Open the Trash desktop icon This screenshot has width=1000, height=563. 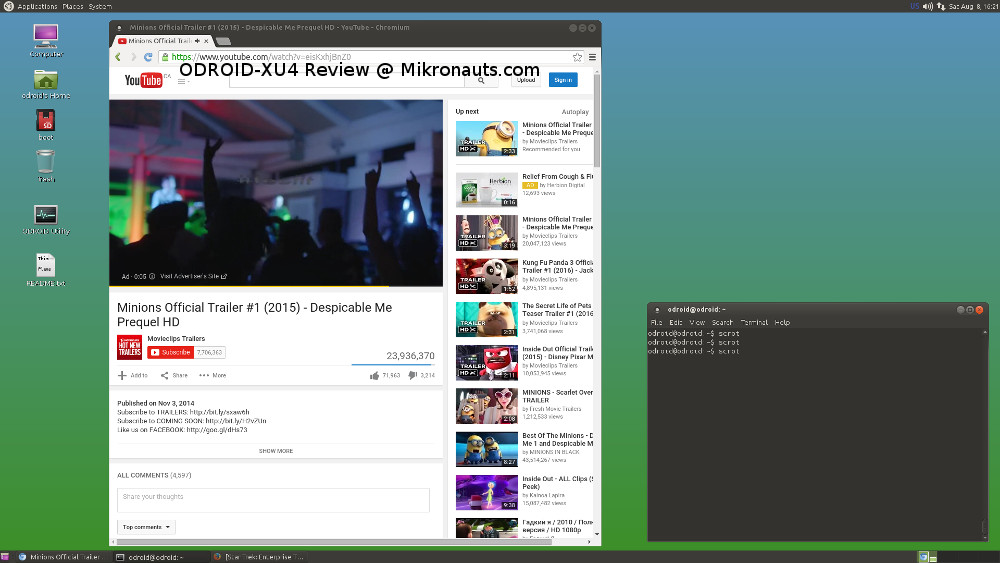coord(45,161)
